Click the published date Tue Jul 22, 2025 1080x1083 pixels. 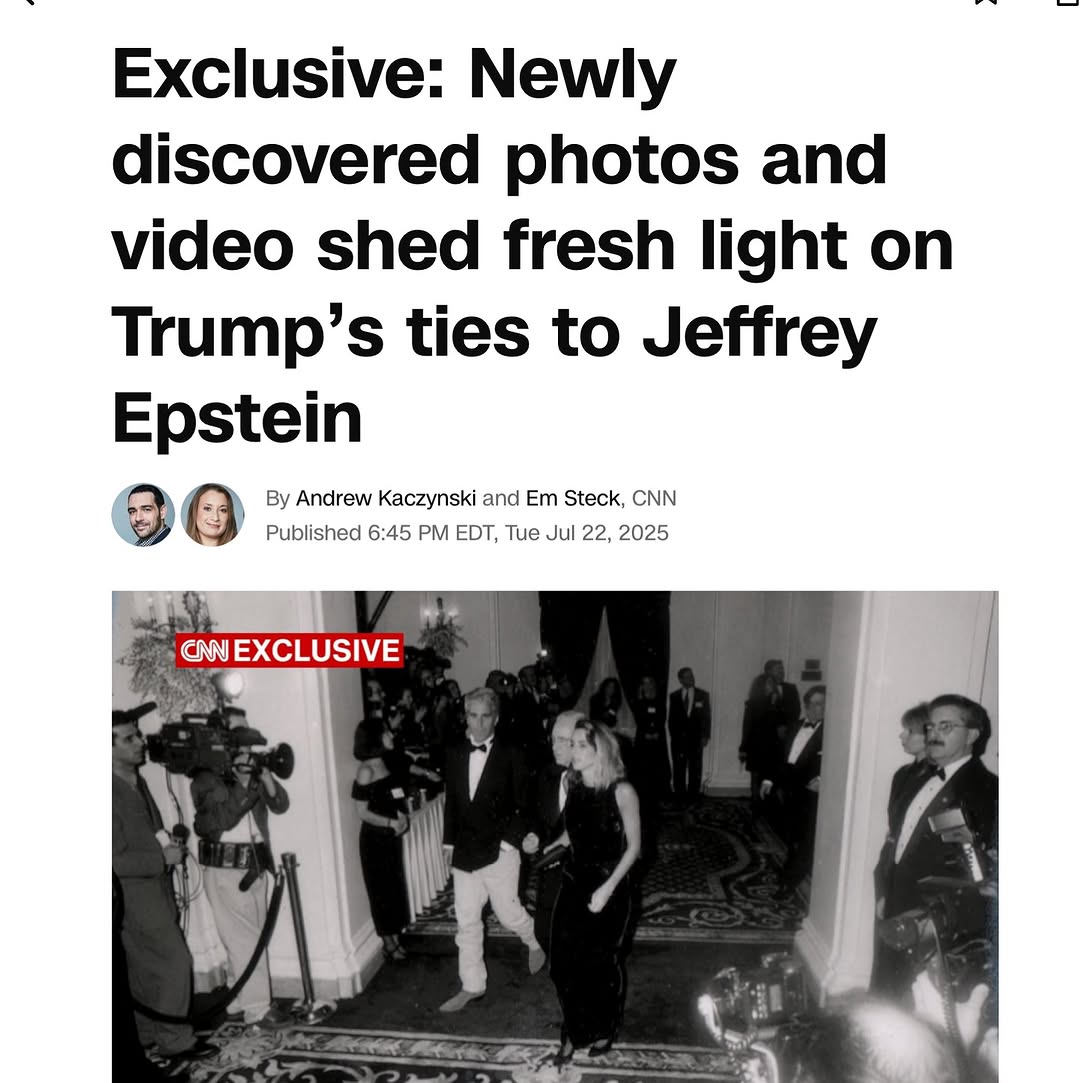[586, 533]
